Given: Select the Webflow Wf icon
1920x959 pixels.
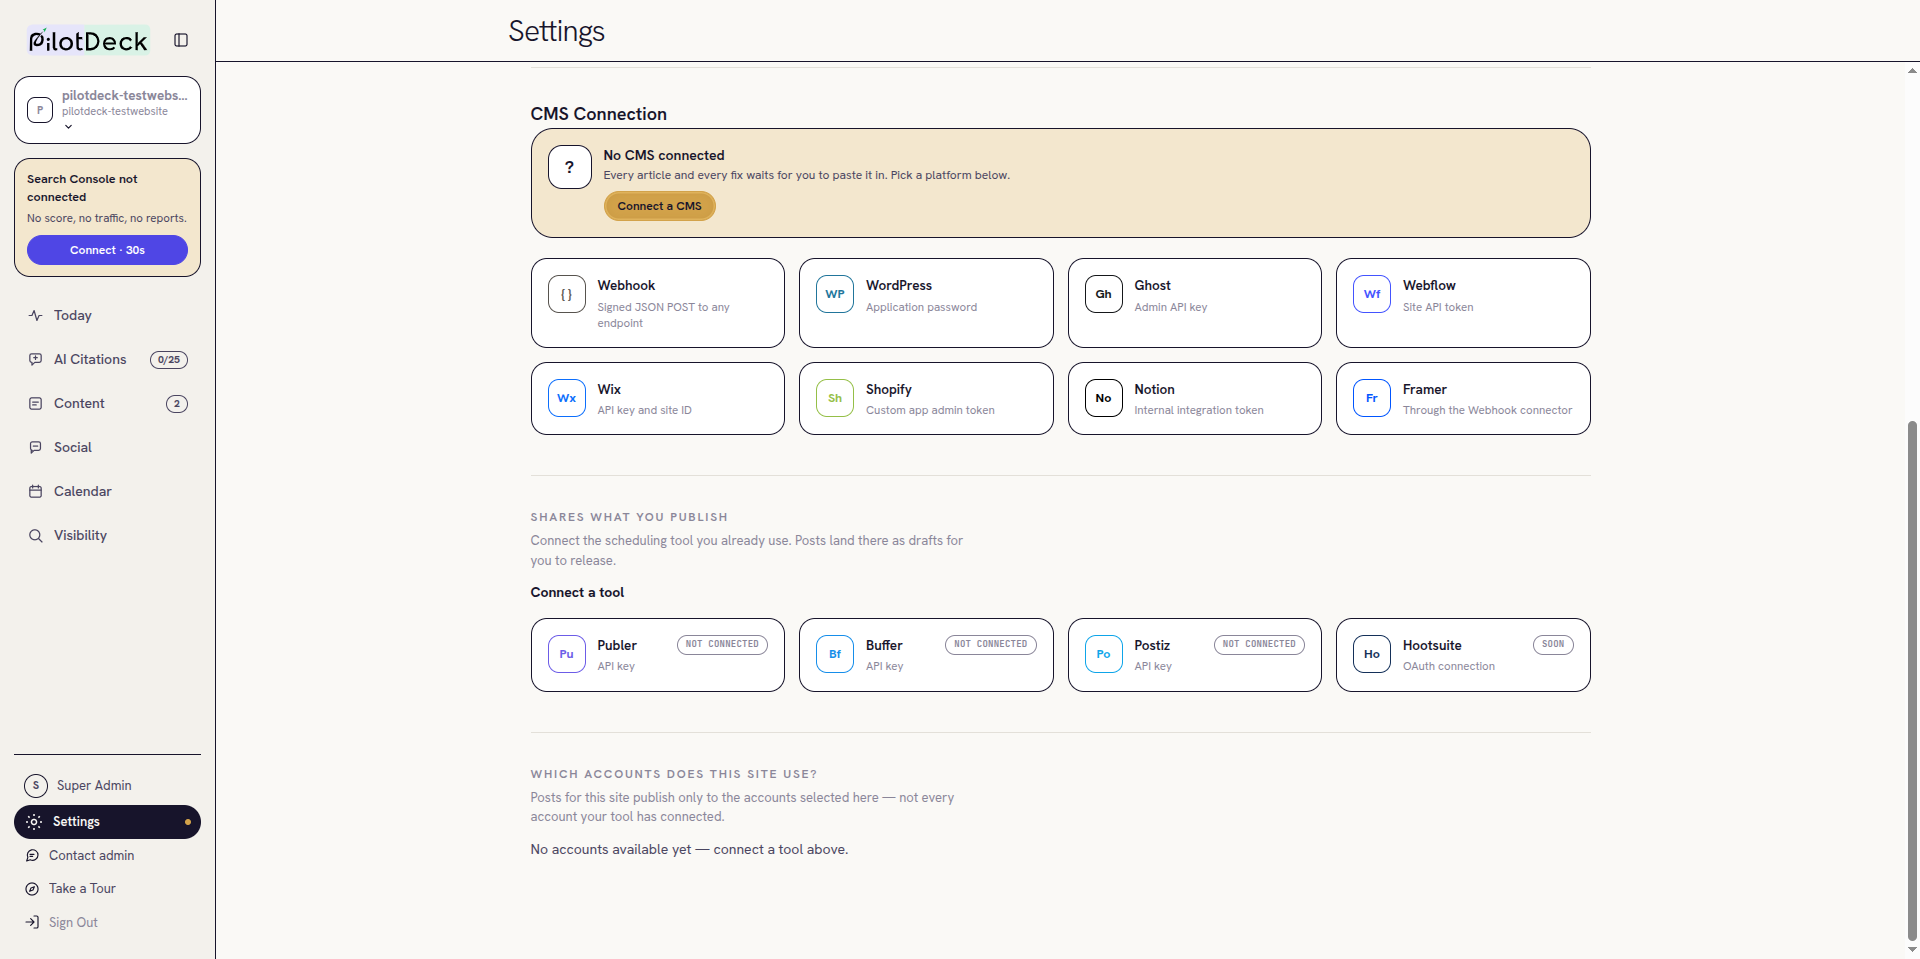Looking at the screenshot, I should [1372, 294].
